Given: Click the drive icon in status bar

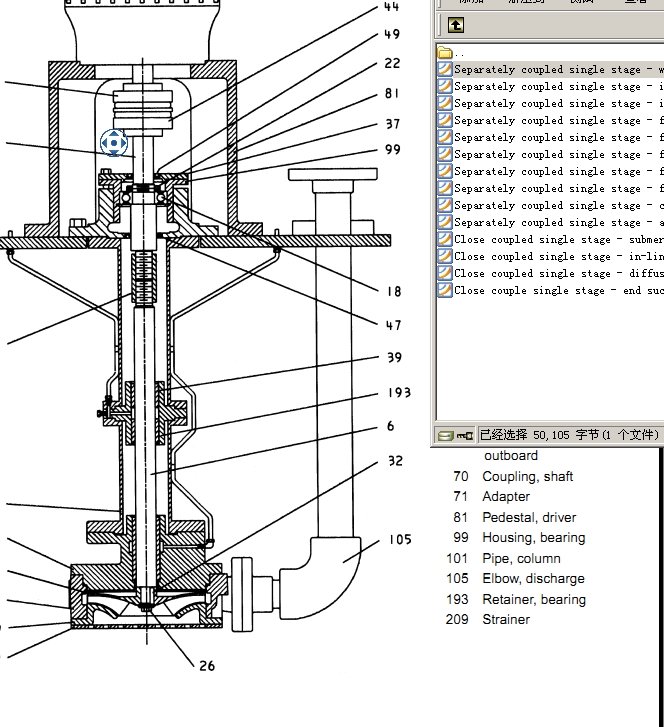Looking at the screenshot, I should [445, 435].
